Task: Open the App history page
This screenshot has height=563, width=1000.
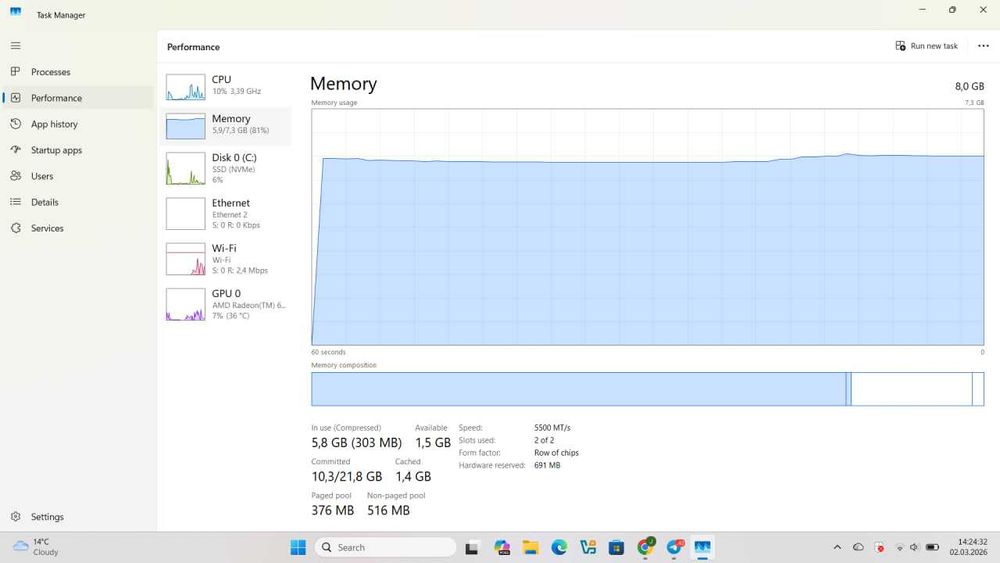Action: click(x=78, y=124)
